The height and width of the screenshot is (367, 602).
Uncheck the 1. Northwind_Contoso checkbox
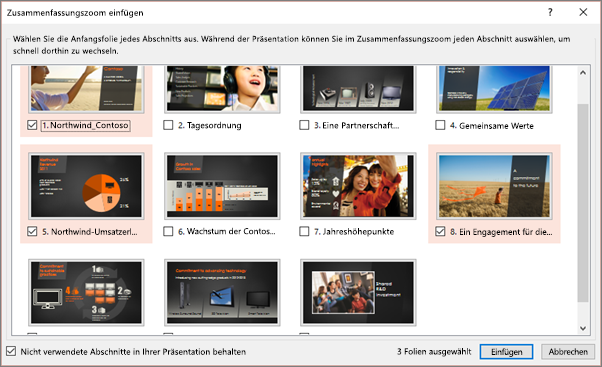pyautogui.click(x=32, y=125)
